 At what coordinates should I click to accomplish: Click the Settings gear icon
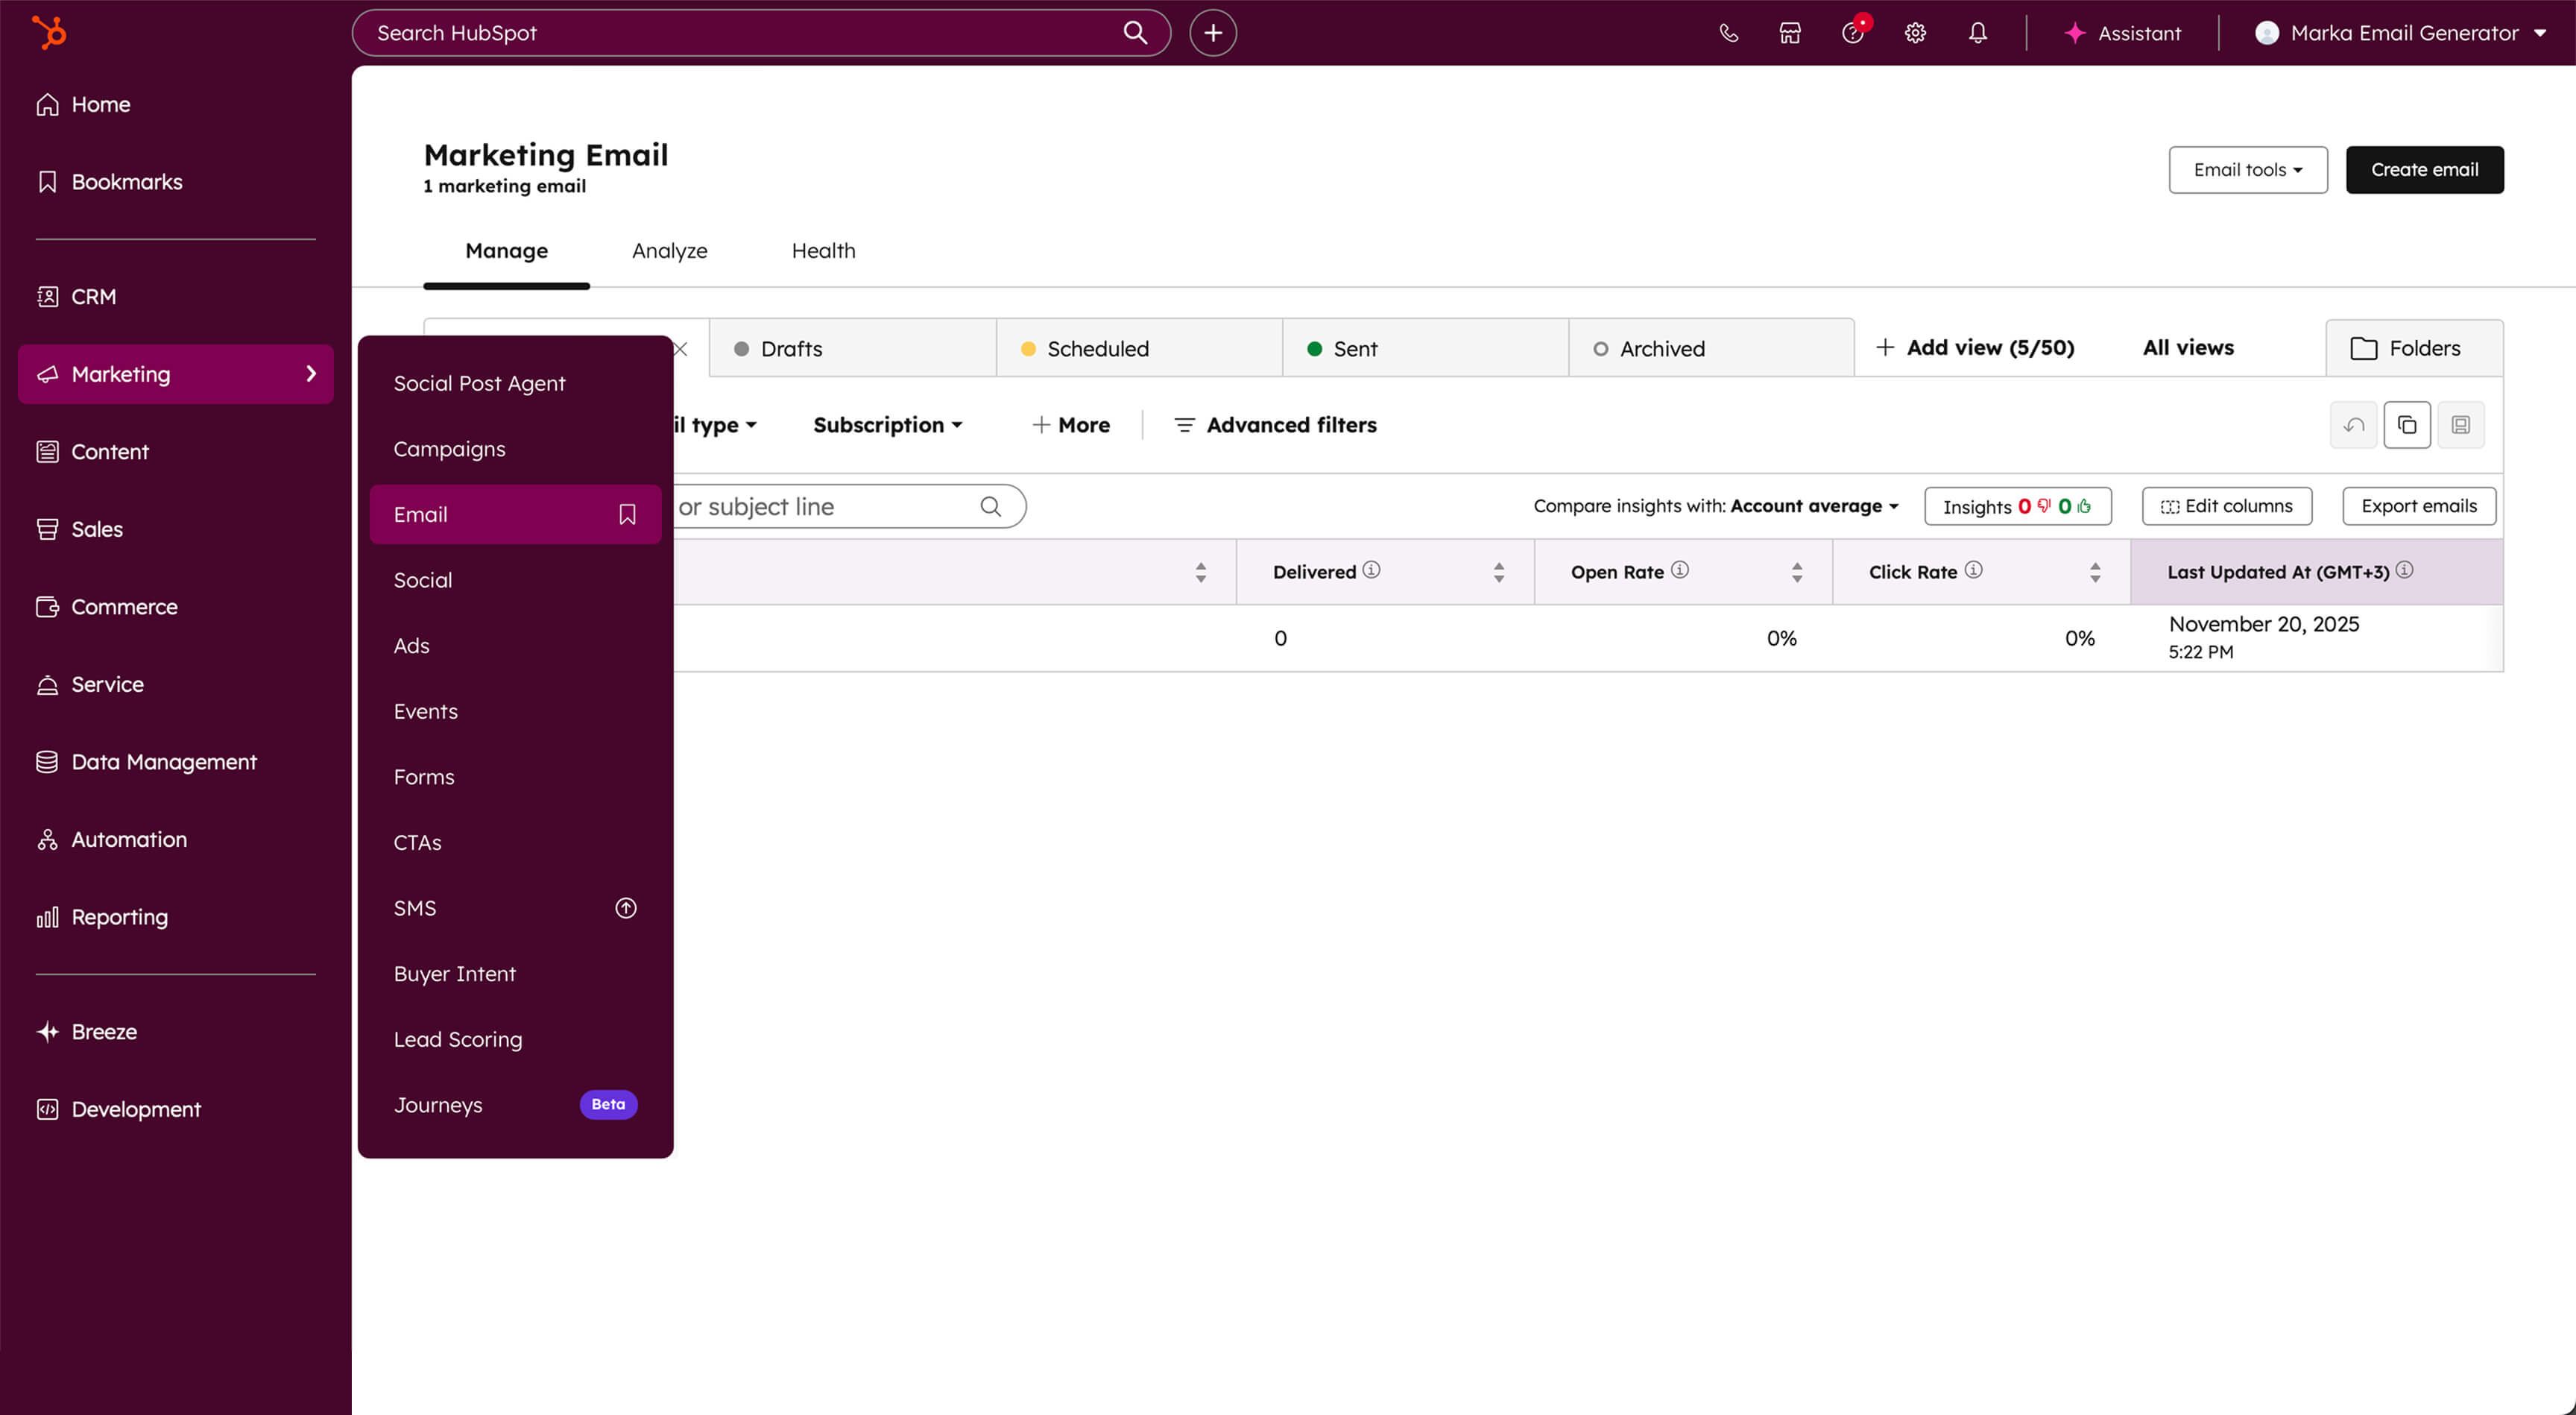click(1915, 32)
